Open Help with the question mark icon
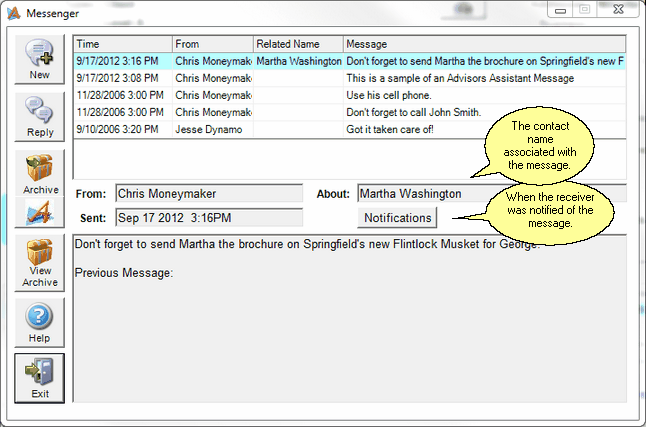The image size is (646, 427). [x=40, y=322]
